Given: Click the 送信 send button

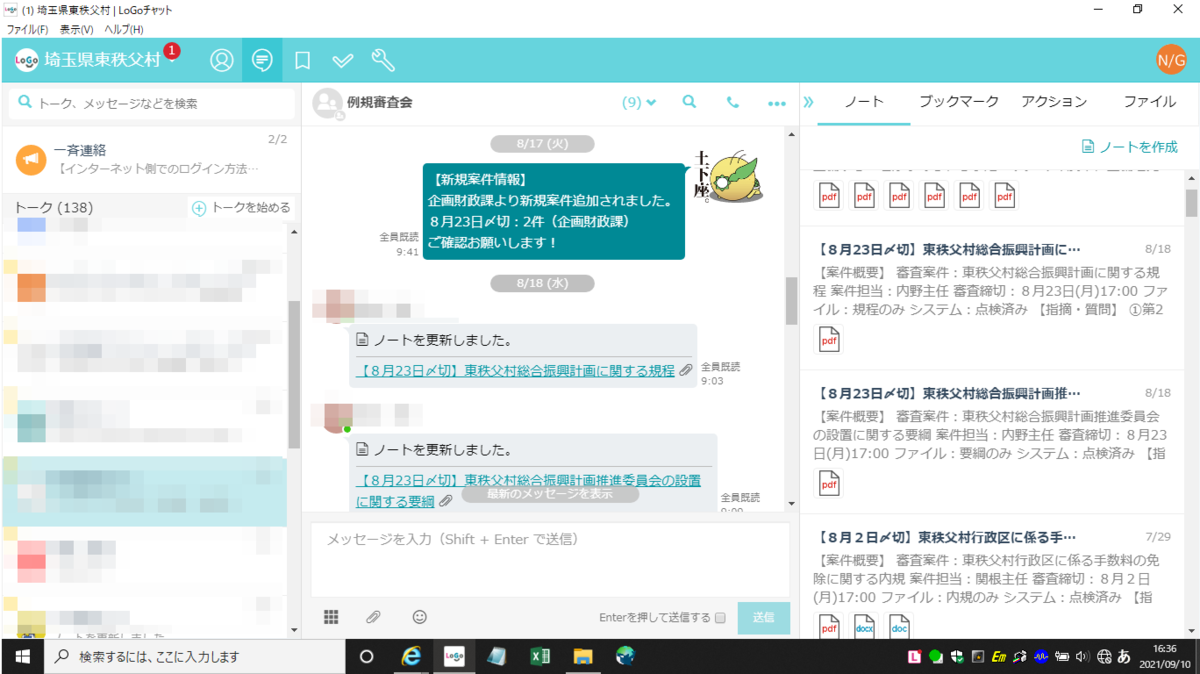Looking at the screenshot, I should click(x=764, y=618).
